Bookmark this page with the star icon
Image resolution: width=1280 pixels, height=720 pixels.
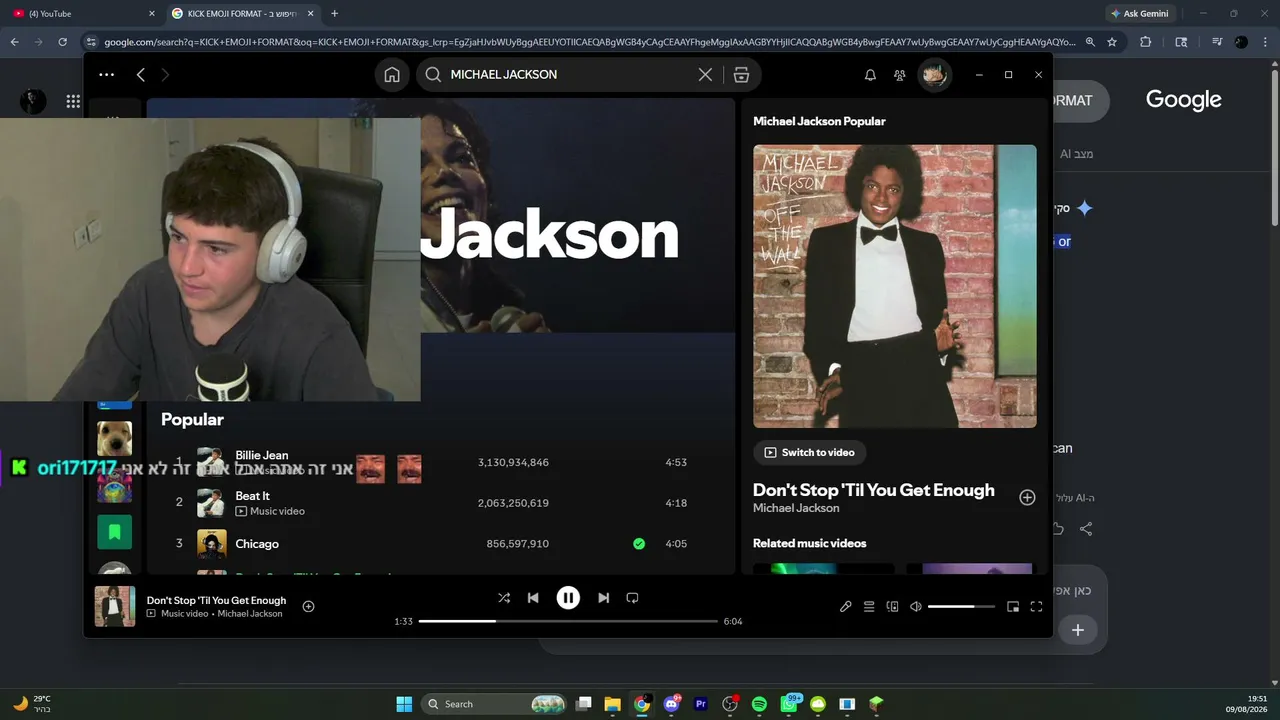[x=1112, y=42]
